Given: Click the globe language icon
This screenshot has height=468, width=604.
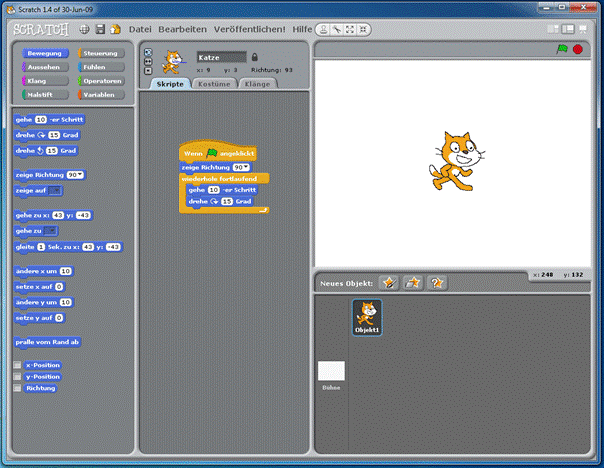Looking at the screenshot, I should pos(84,29).
